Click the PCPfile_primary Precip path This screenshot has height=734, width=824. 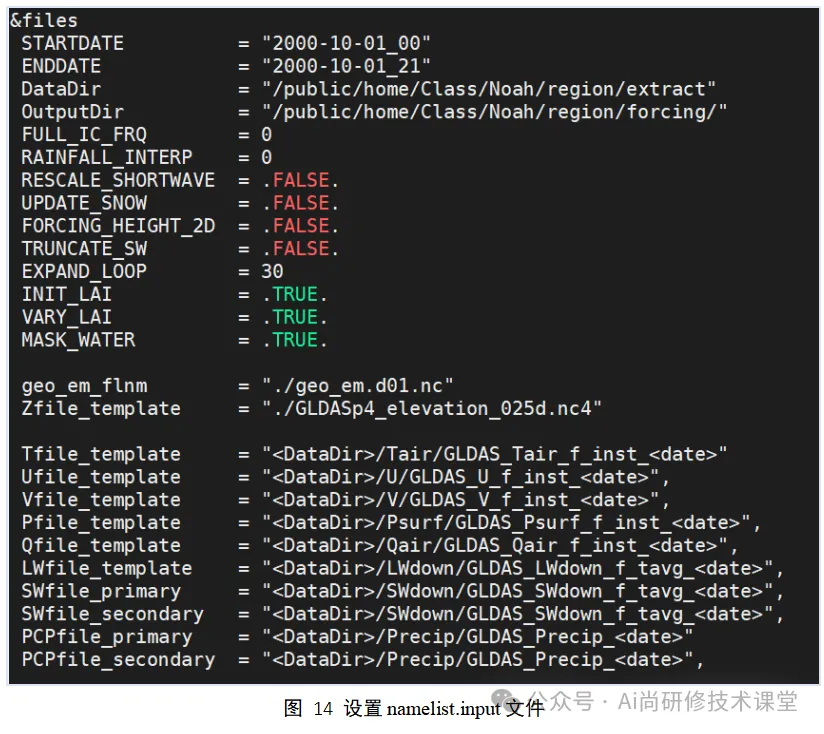point(478,637)
